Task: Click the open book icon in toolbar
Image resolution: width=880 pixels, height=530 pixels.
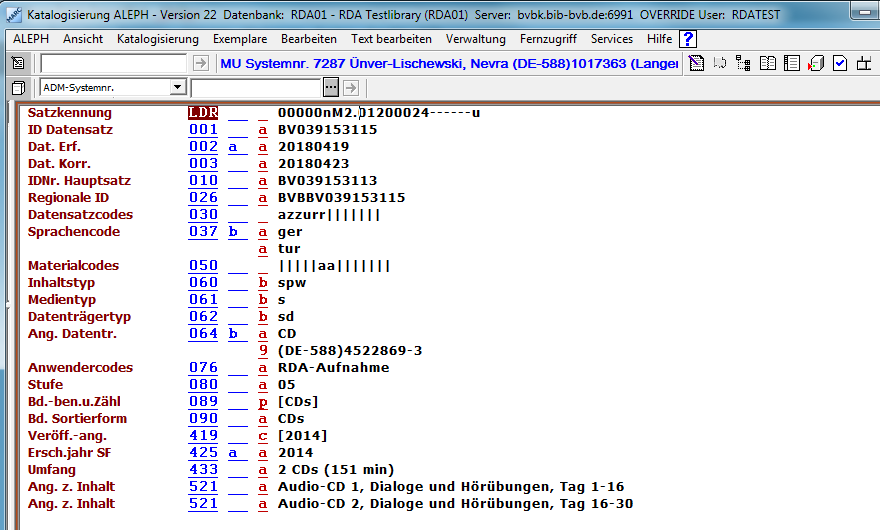Action: 768,64
